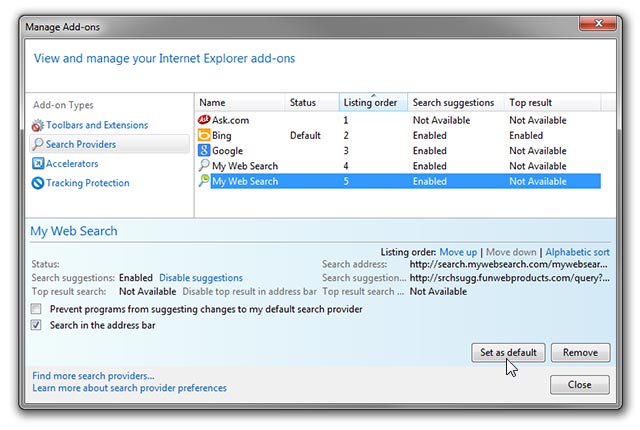Click Disable top result in address bar
The height and width of the screenshot is (430, 640).
(x=249, y=291)
